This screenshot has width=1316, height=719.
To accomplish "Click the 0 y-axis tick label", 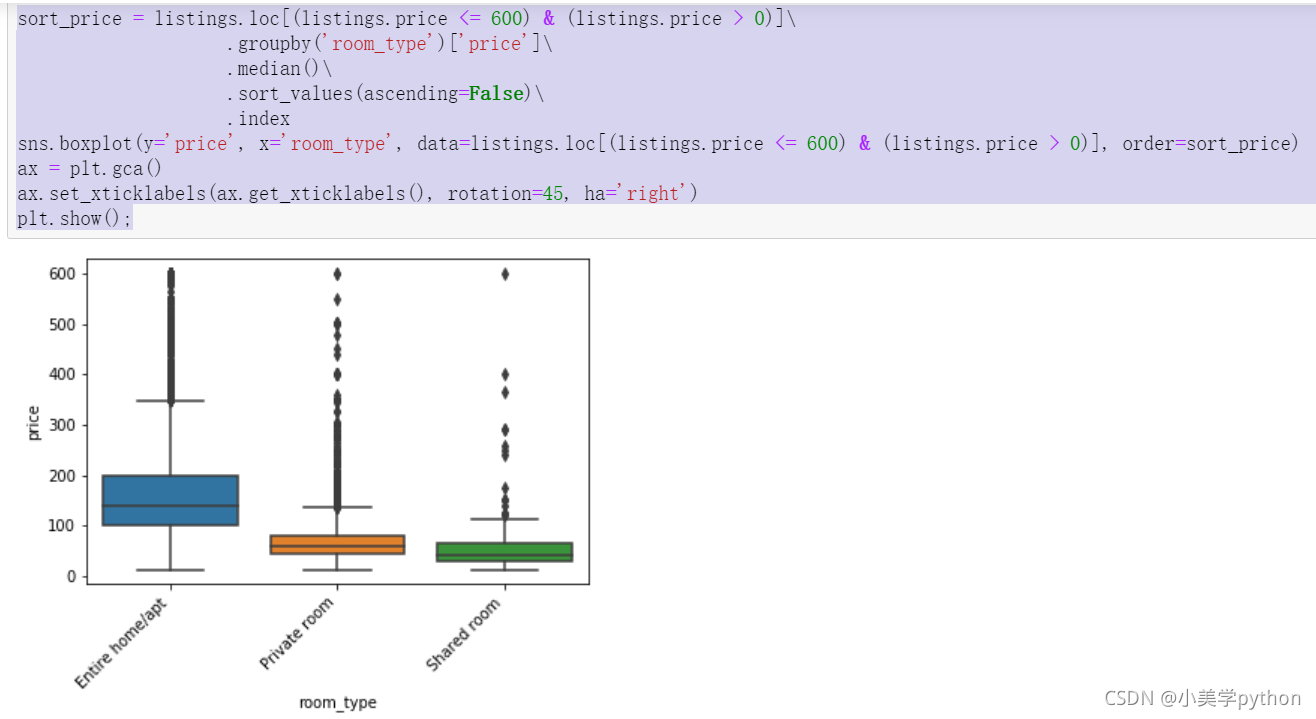I will coord(71,576).
